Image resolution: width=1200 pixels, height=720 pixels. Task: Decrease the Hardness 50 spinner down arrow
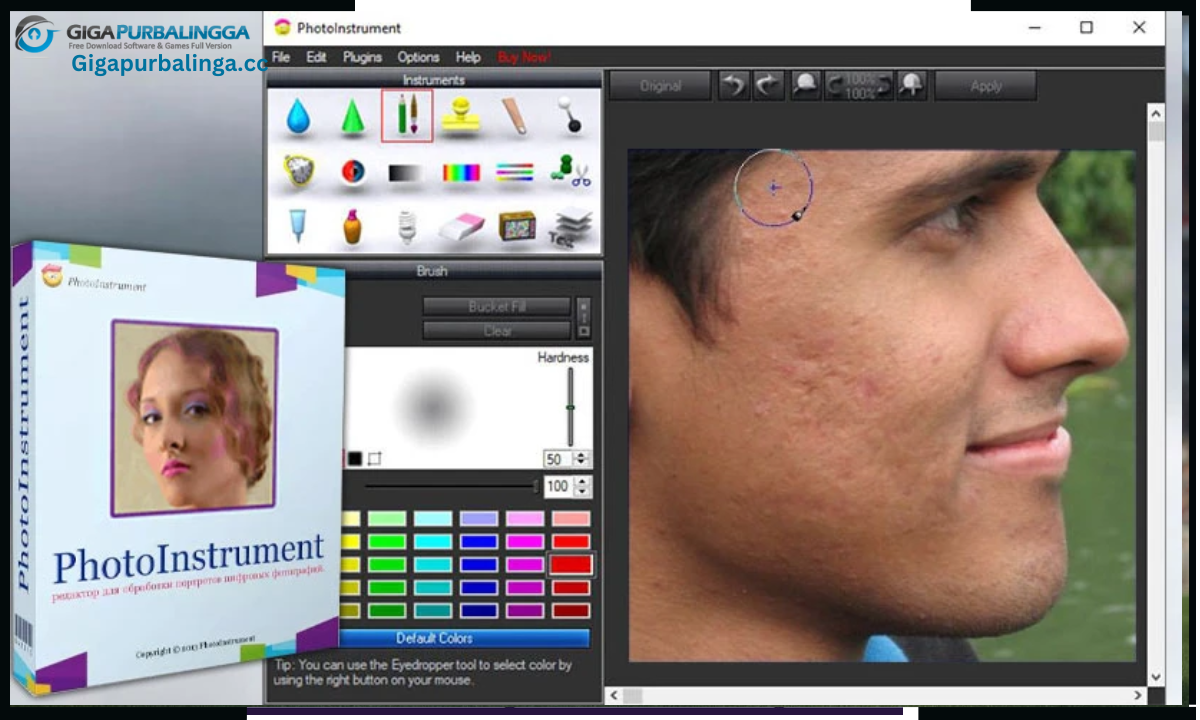click(x=583, y=464)
